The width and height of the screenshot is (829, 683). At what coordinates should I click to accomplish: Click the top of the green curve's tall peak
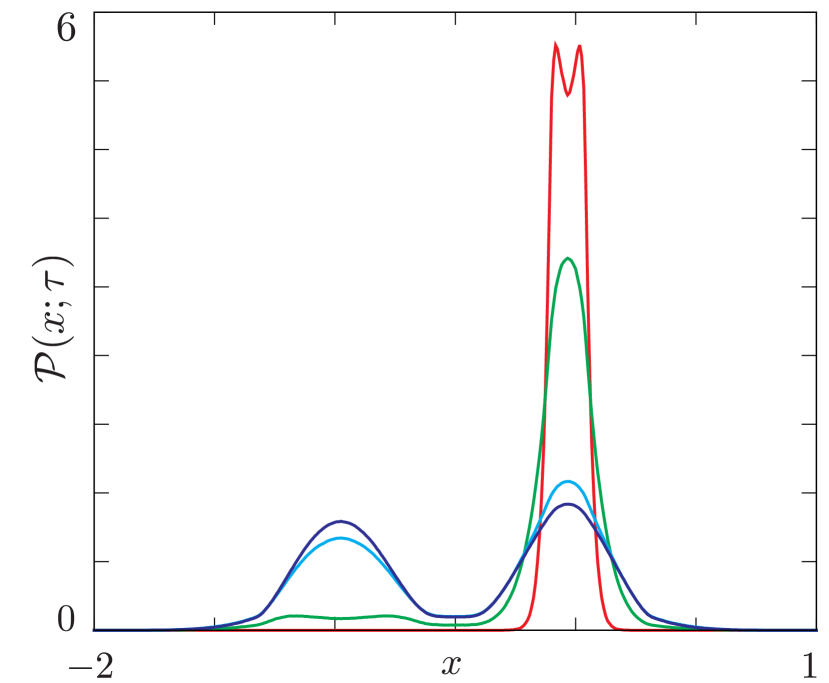click(x=568, y=258)
